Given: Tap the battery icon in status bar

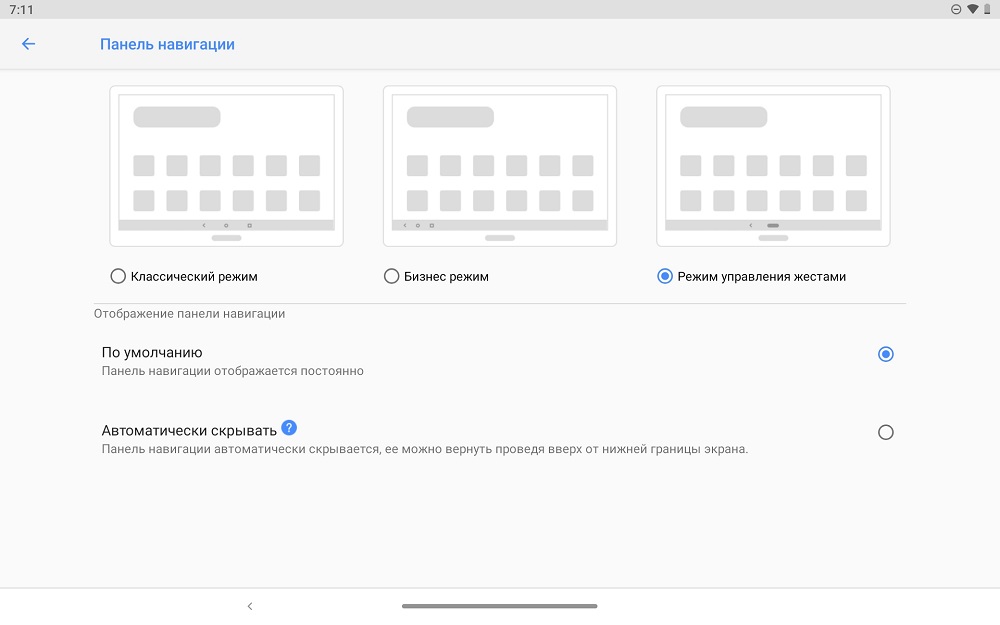Looking at the screenshot, I should point(987,9).
